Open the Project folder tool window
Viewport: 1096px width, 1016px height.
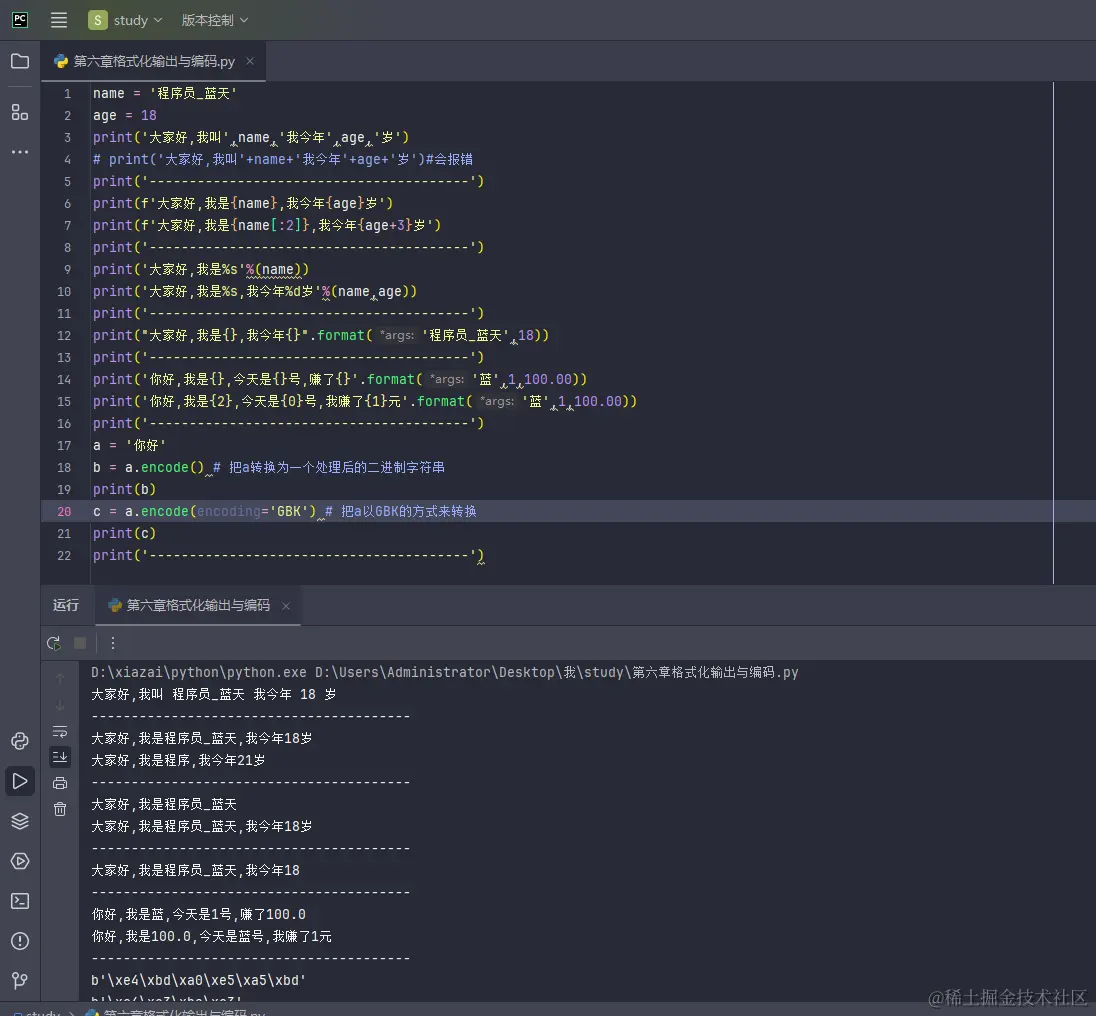pos(20,61)
